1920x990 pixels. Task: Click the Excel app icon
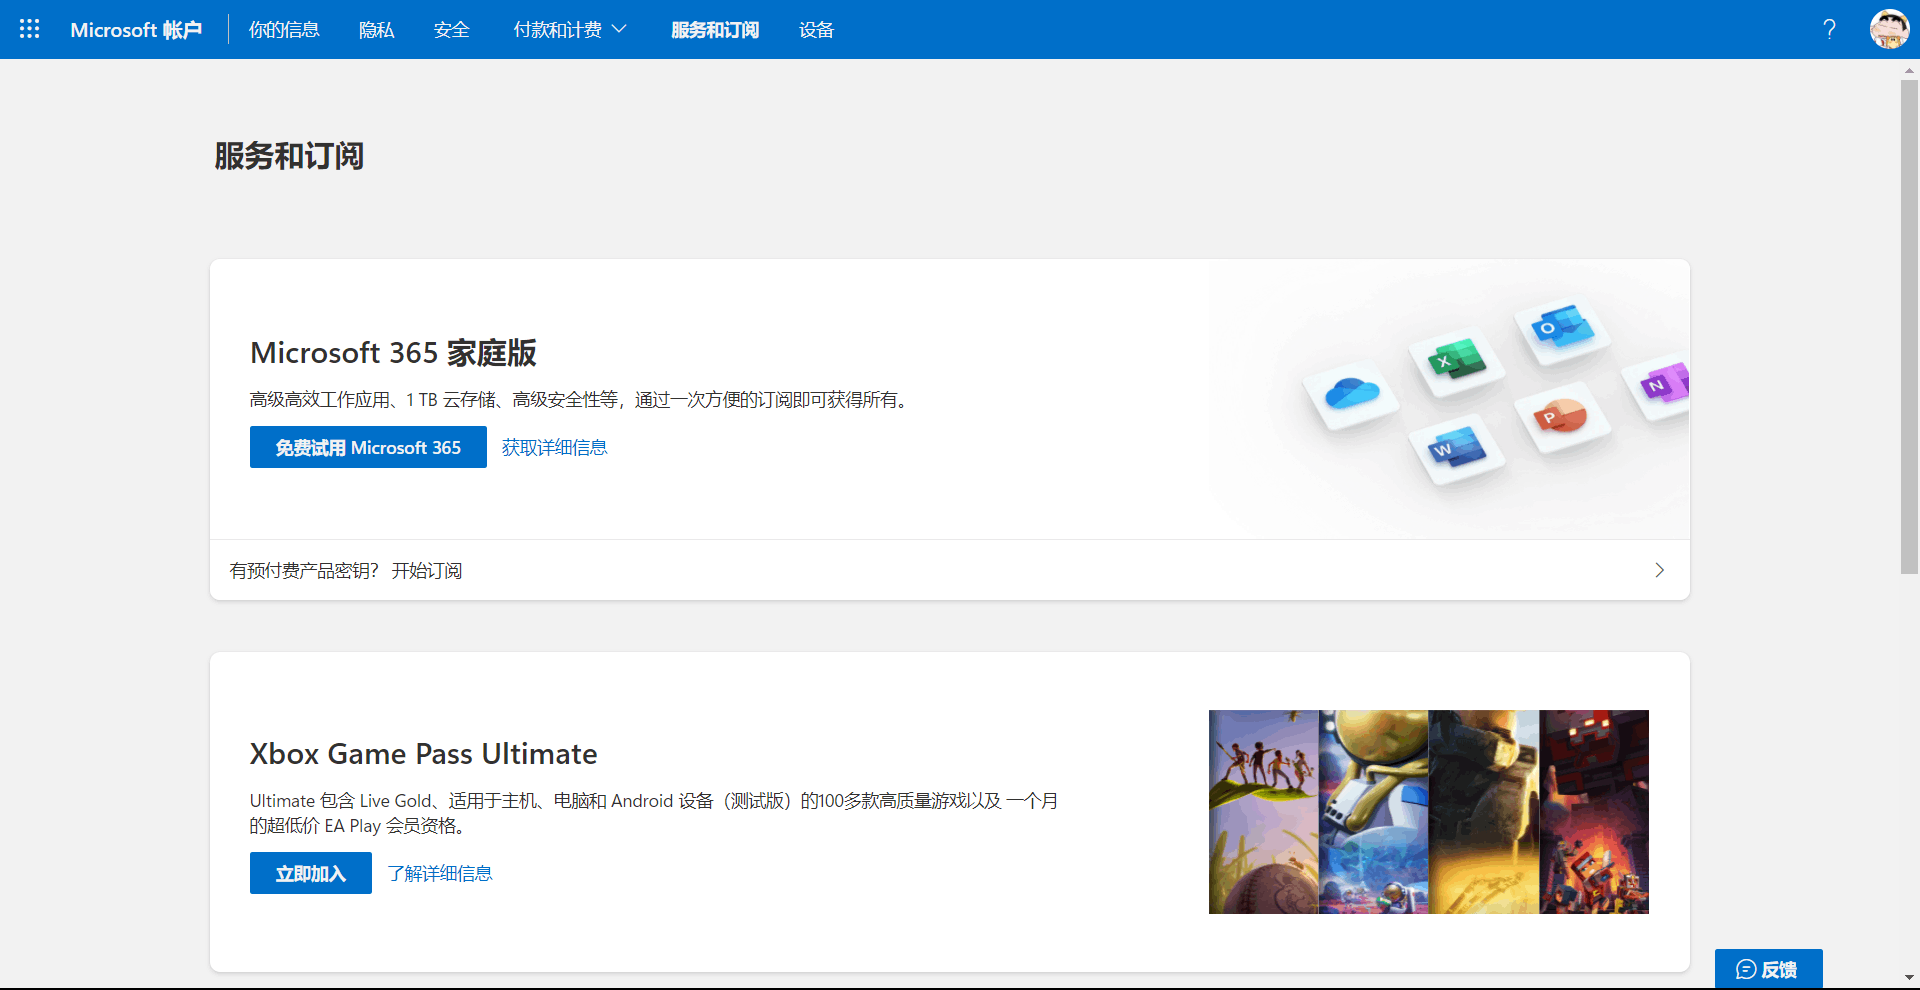pos(1457,360)
